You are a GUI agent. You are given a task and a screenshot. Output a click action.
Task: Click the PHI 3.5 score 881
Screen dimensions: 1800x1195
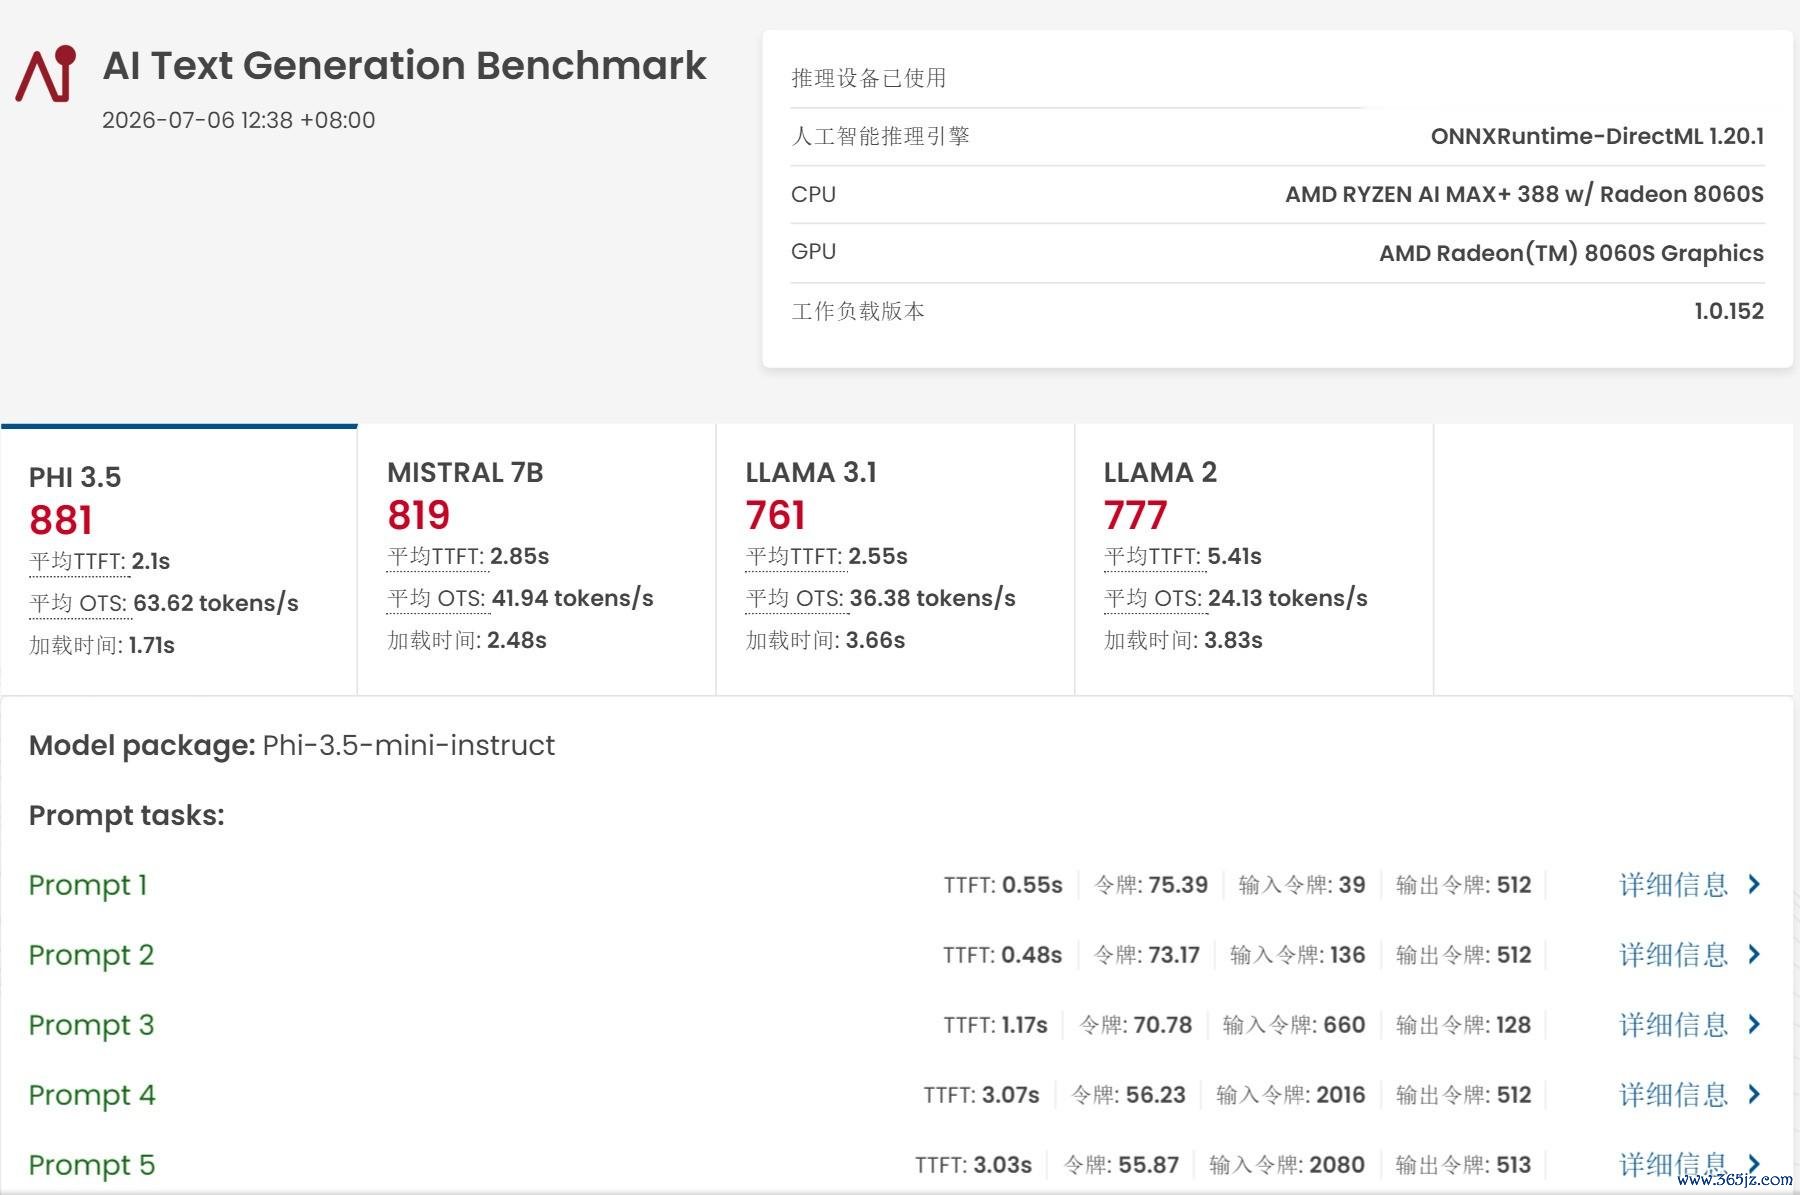[61, 520]
